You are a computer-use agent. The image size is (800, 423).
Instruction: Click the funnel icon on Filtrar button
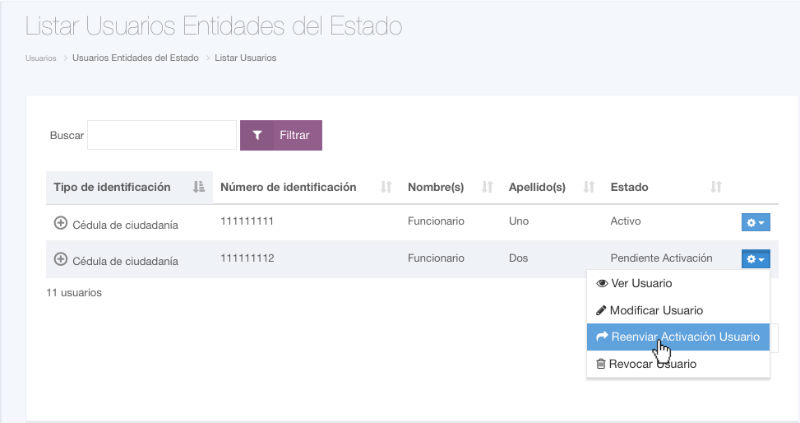point(257,135)
